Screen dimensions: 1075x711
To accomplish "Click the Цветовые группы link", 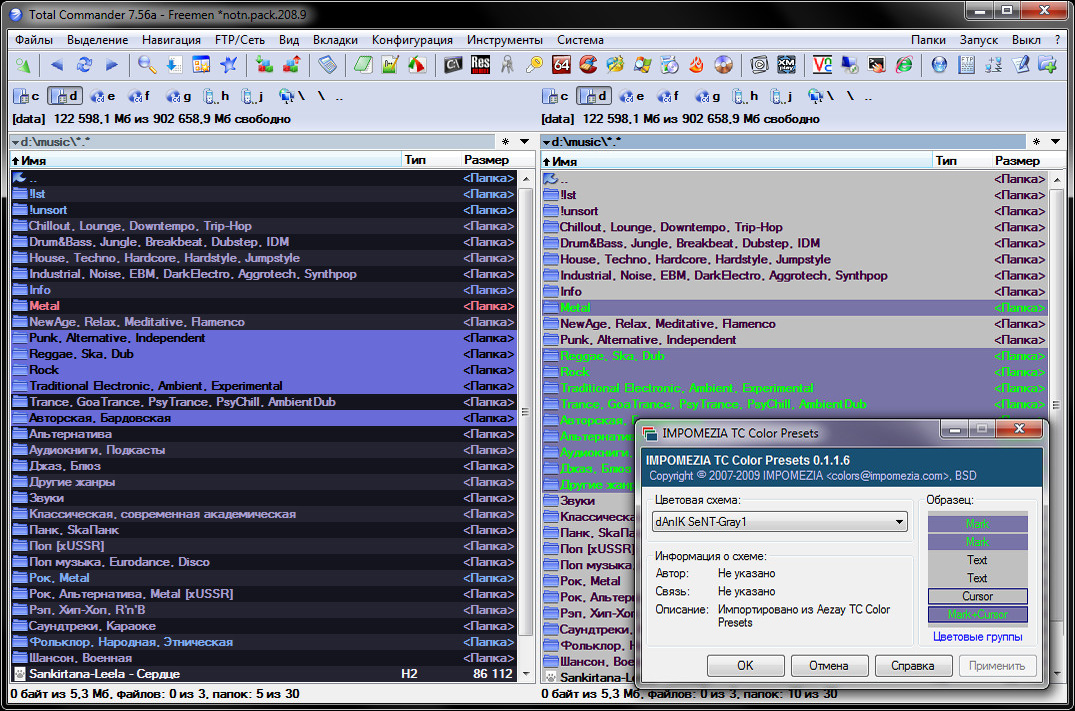I will [977, 636].
